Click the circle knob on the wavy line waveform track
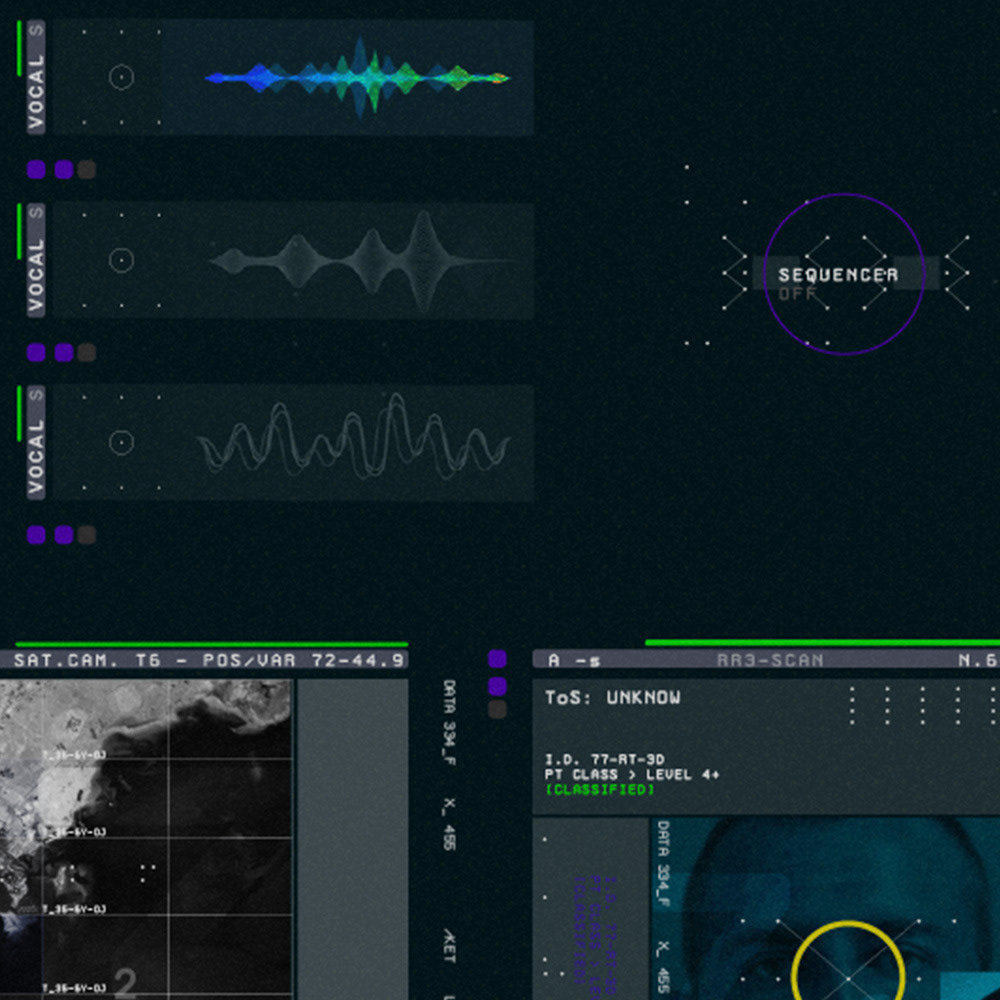Viewport: 1000px width, 1000px height. coord(121,443)
